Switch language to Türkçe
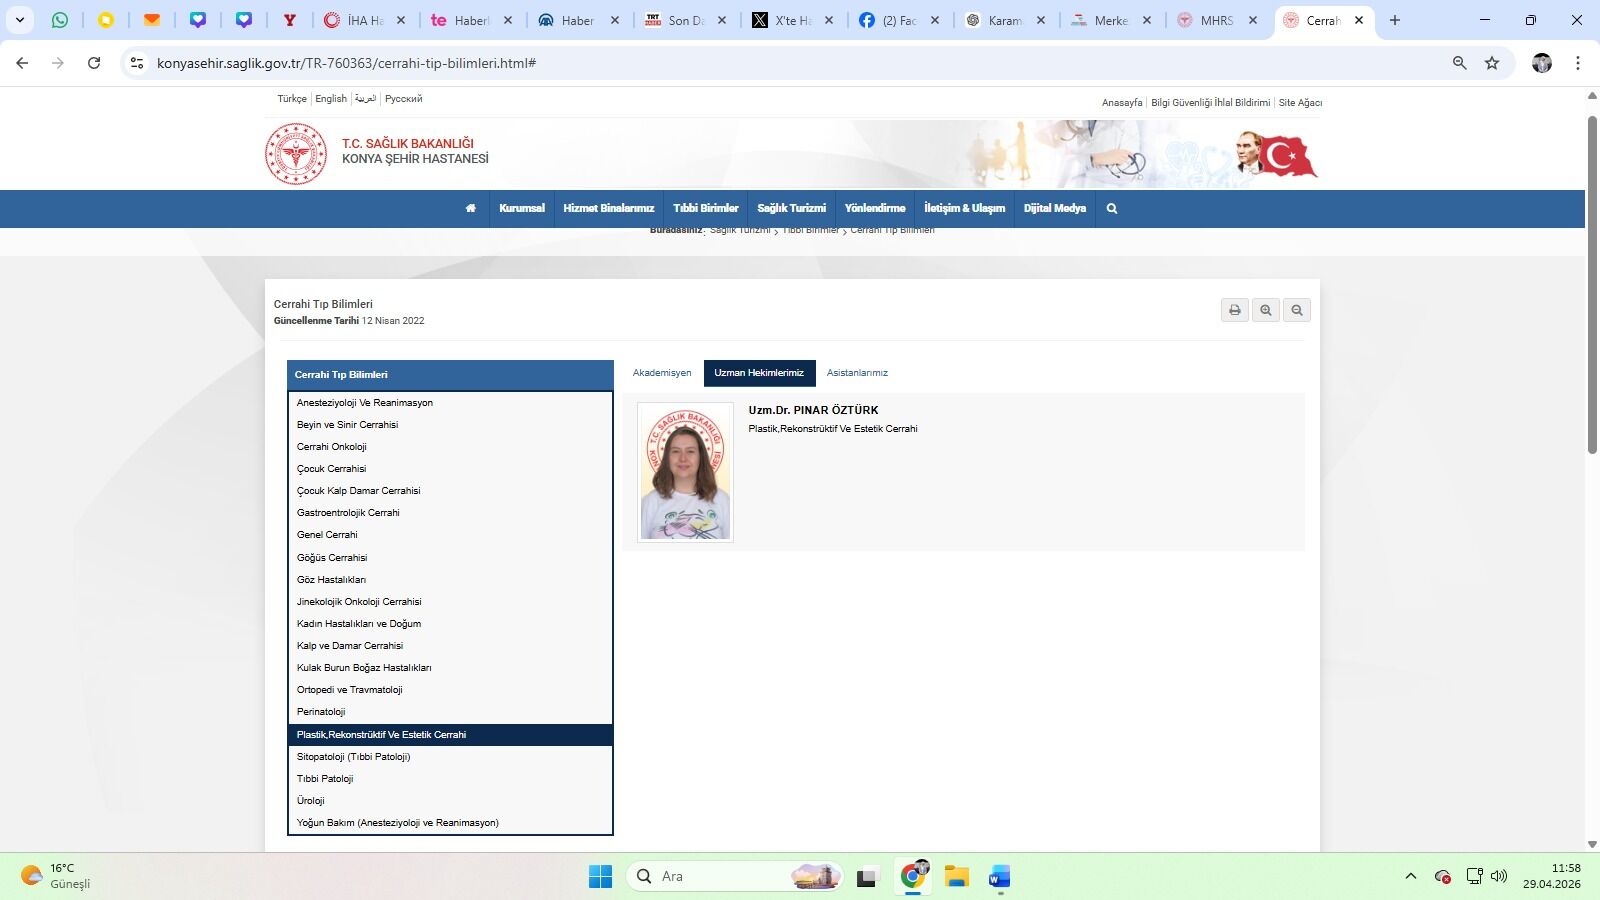 (x=292, y=99)
